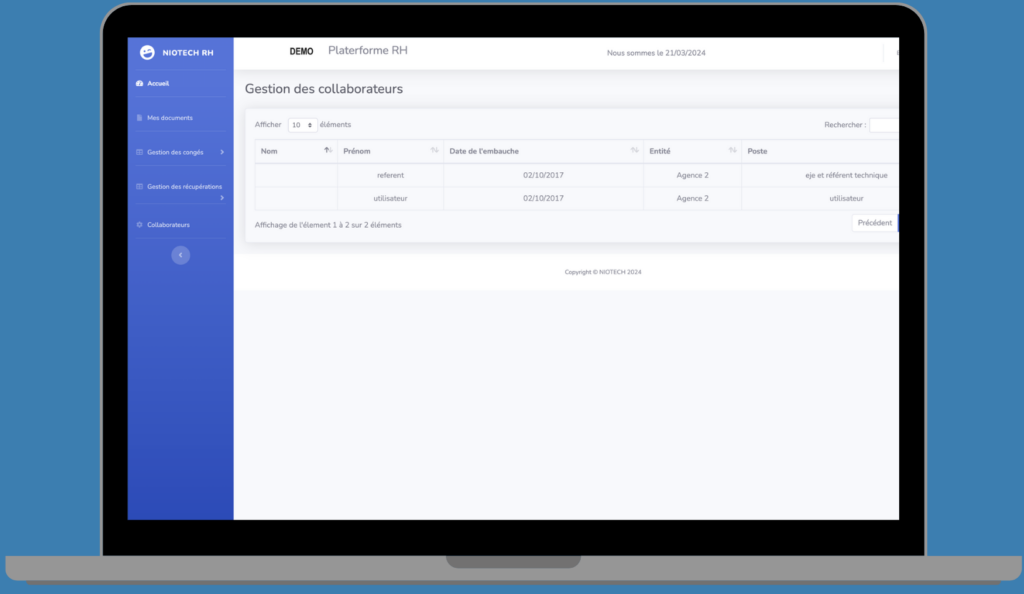Image resolution: width=1024 pixels, height=594 pixels.
Task: Sort table by Nom column arrows
Action: tap(327, 151)
